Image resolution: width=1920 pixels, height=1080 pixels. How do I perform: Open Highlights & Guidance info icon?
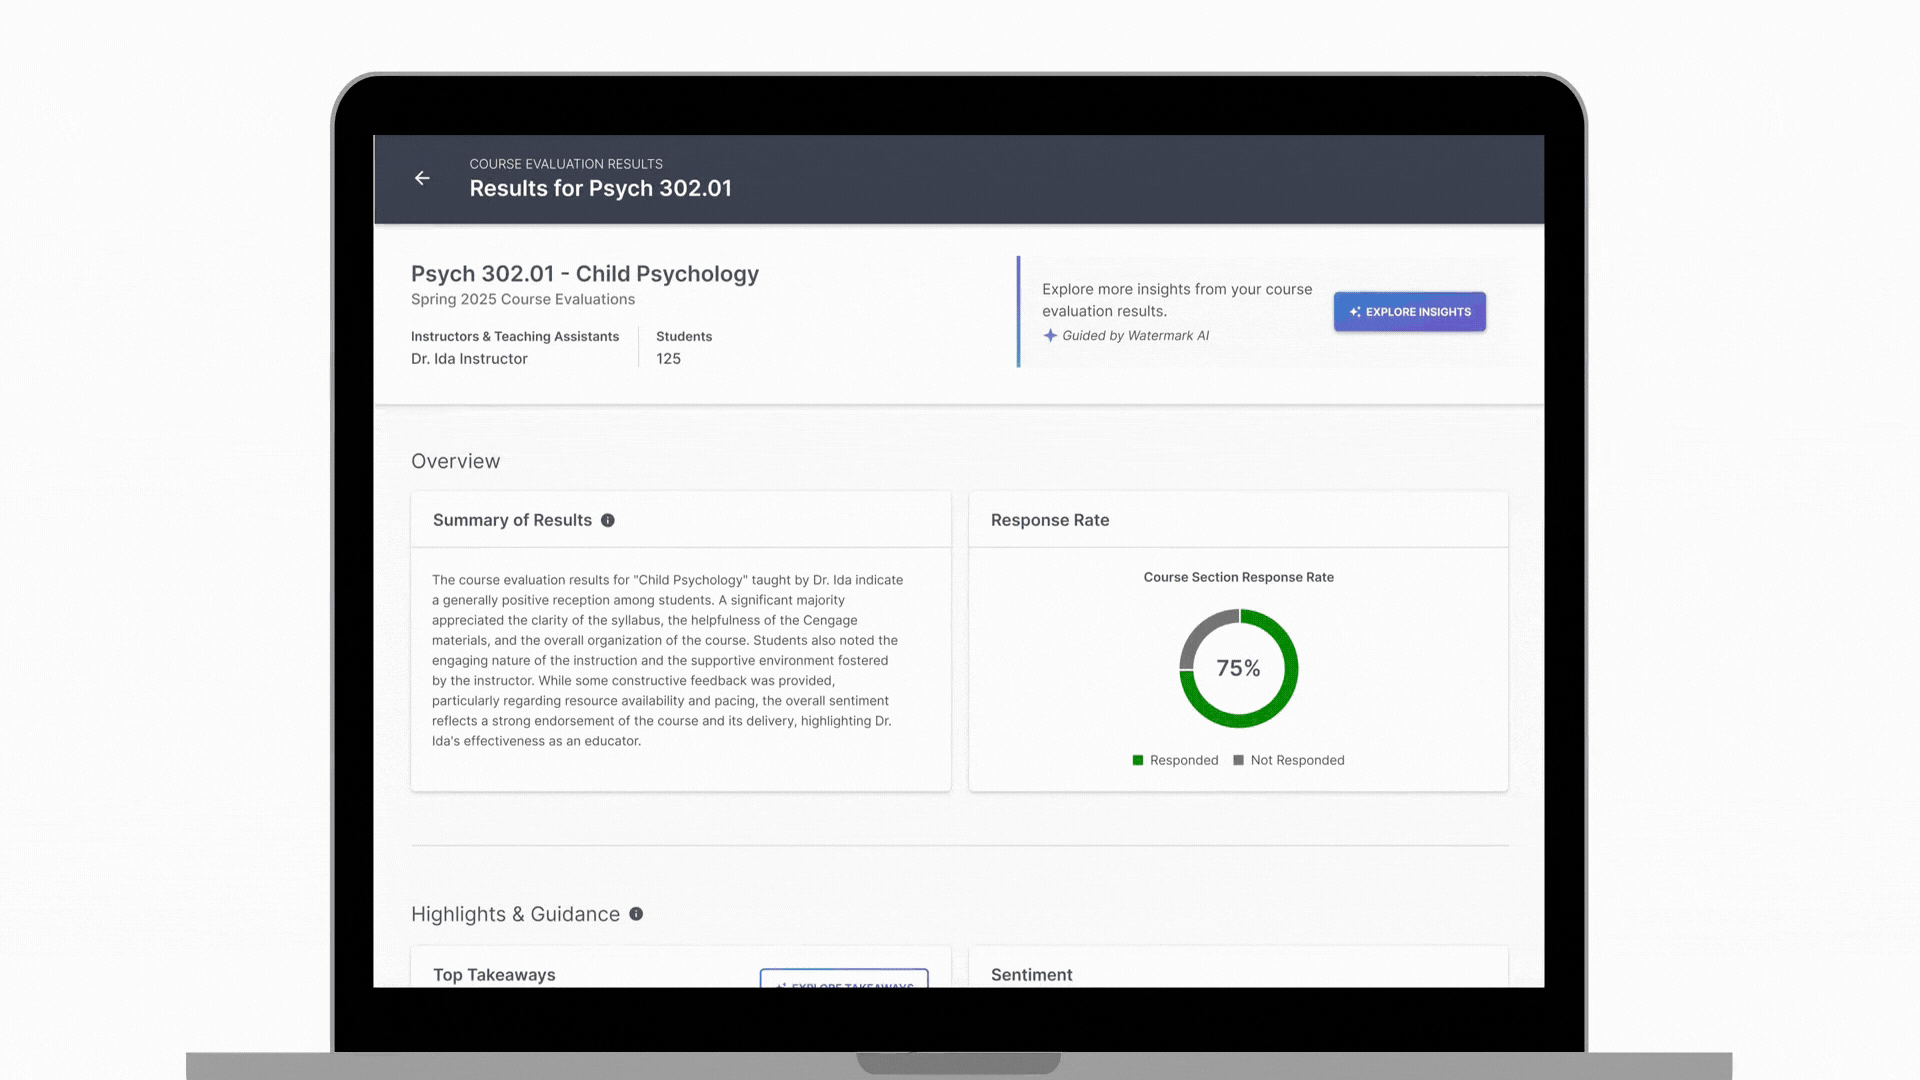(636, 914)
